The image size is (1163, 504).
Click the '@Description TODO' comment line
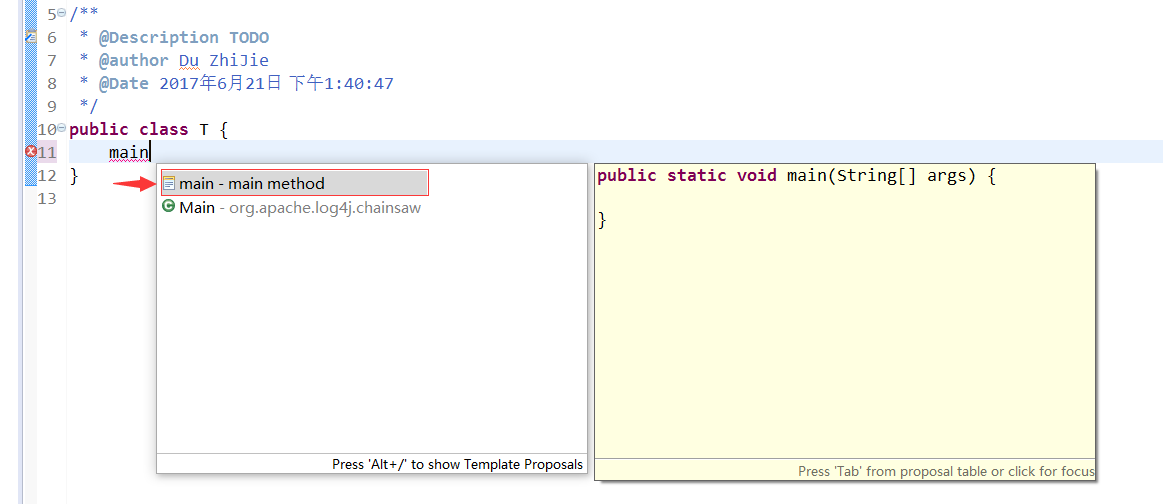pyautogui.click(x=175, y=37)
